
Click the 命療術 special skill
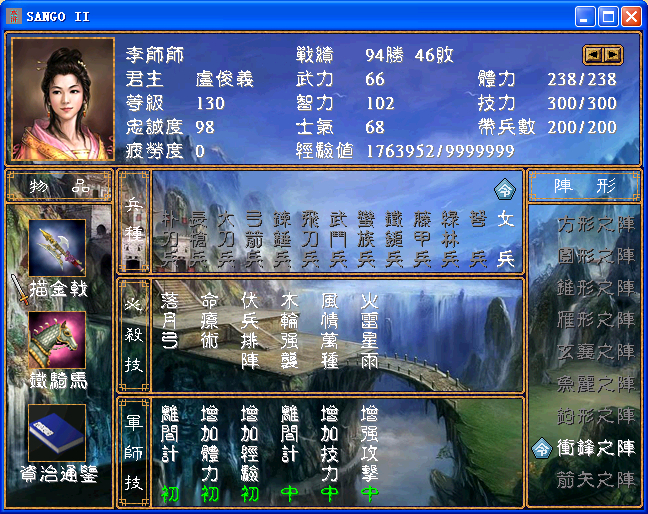pos(210,321)
